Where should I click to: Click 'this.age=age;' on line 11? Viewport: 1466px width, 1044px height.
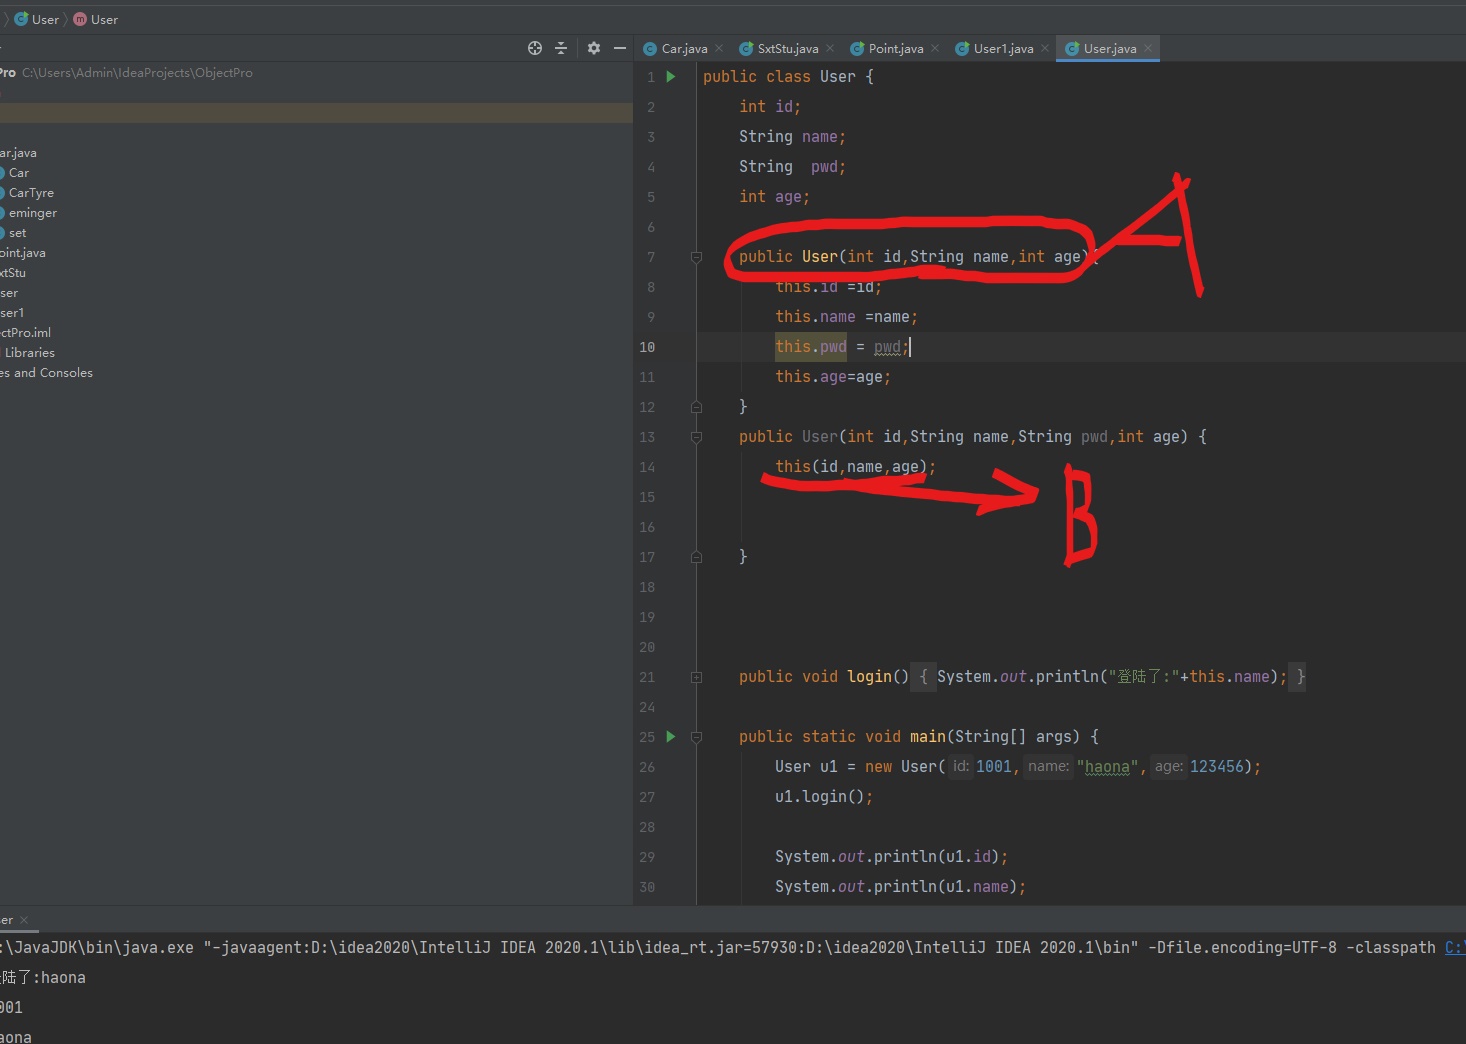833,377
